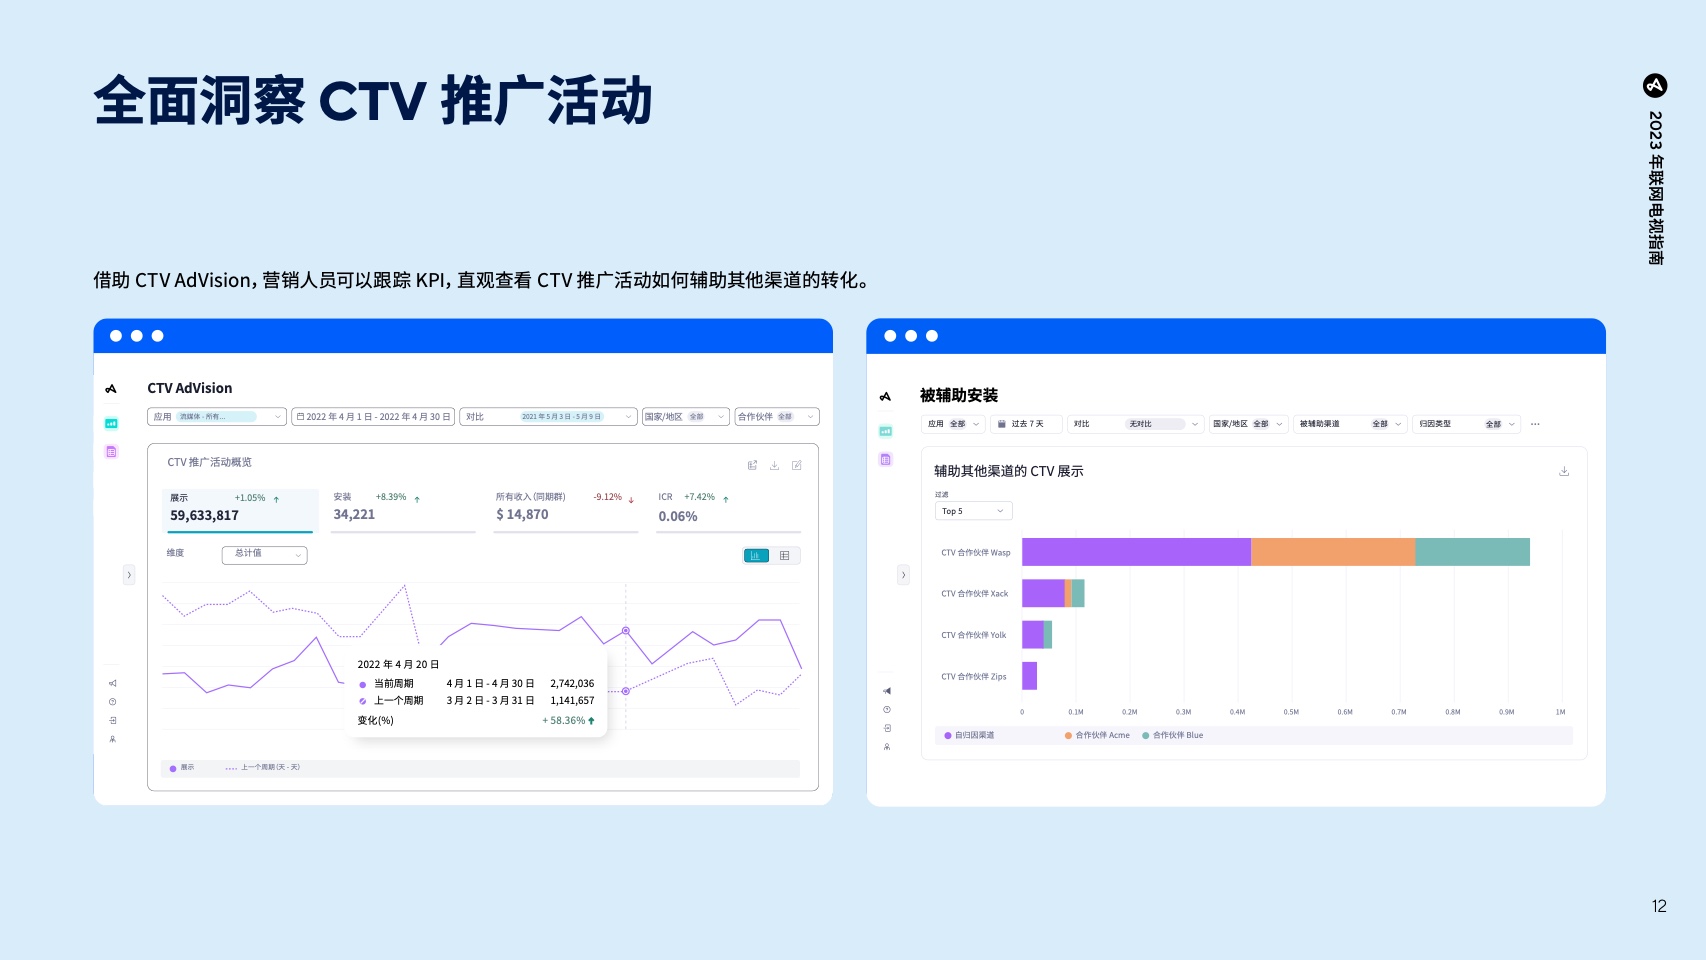
Task: Click teal segment of CTV 合作伙伴 Wasp bar
Action: tap(1472, 552)
